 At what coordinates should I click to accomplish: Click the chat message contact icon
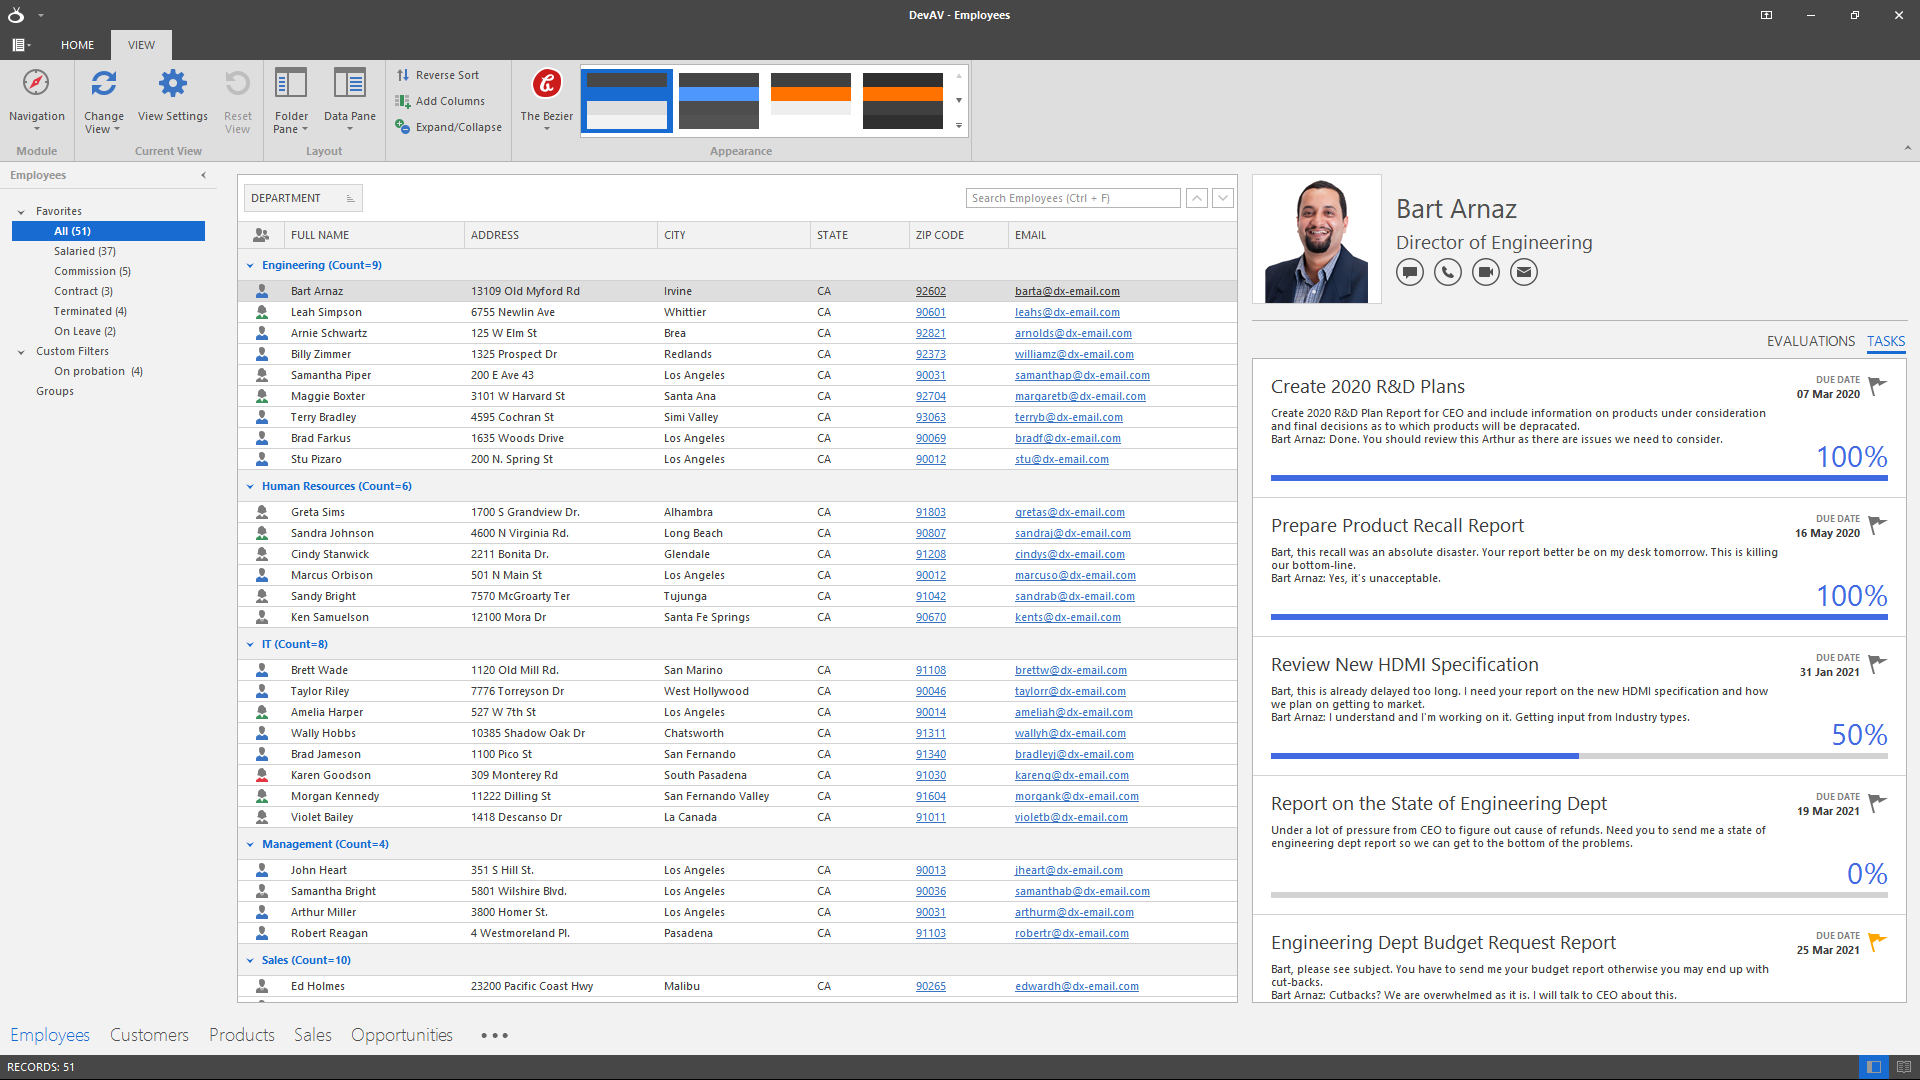[1410, 272]
